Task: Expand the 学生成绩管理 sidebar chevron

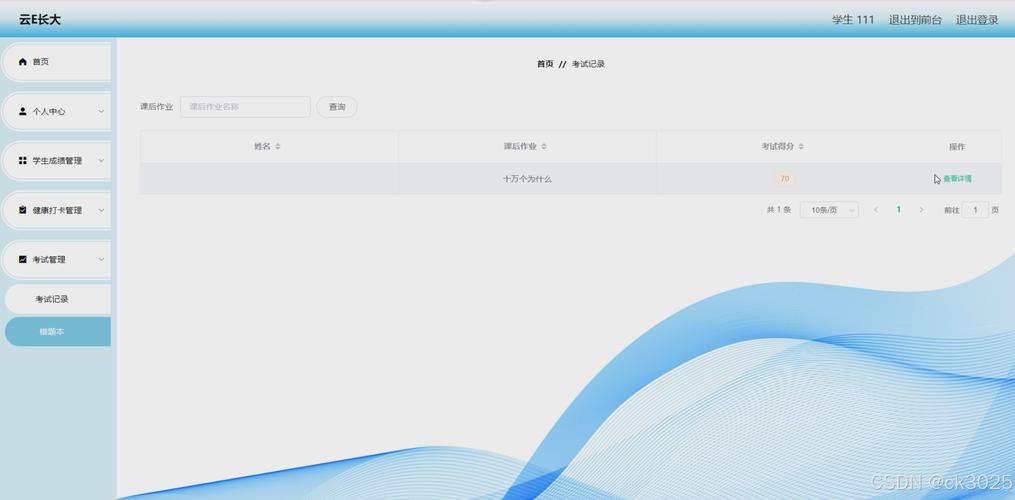Action: click(x=101, y=160)
